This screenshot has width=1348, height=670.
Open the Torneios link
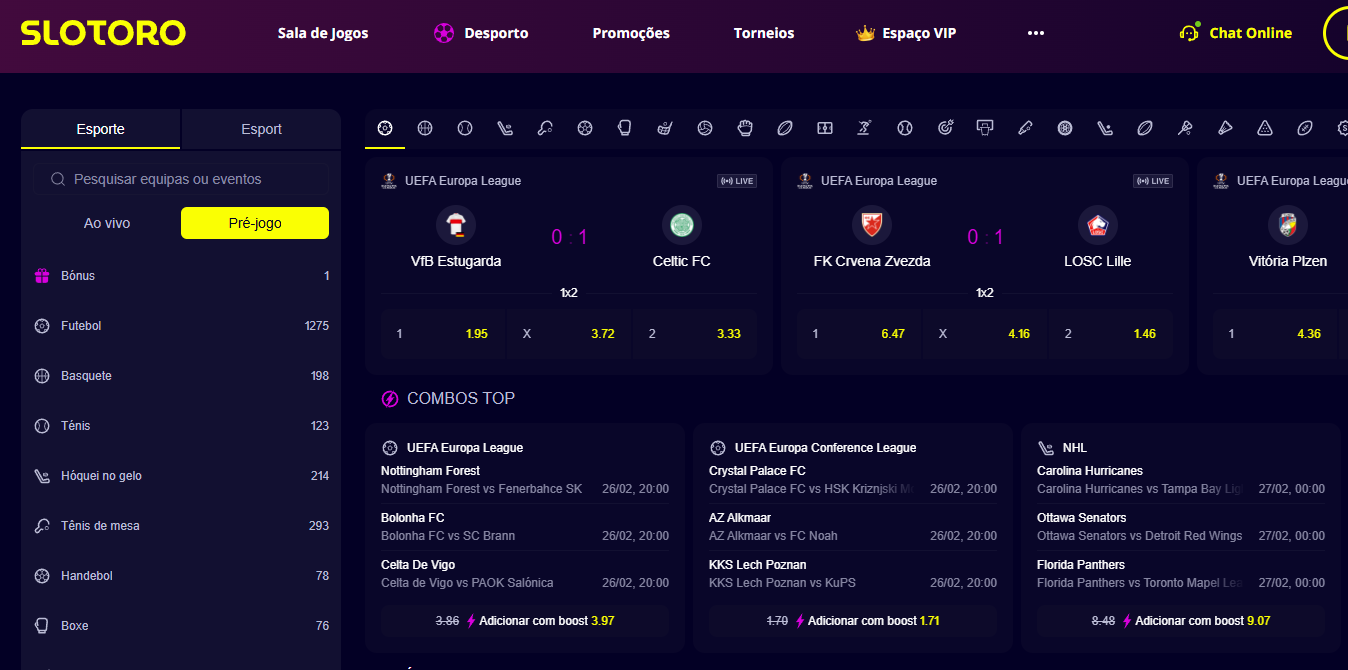point(764,33)
